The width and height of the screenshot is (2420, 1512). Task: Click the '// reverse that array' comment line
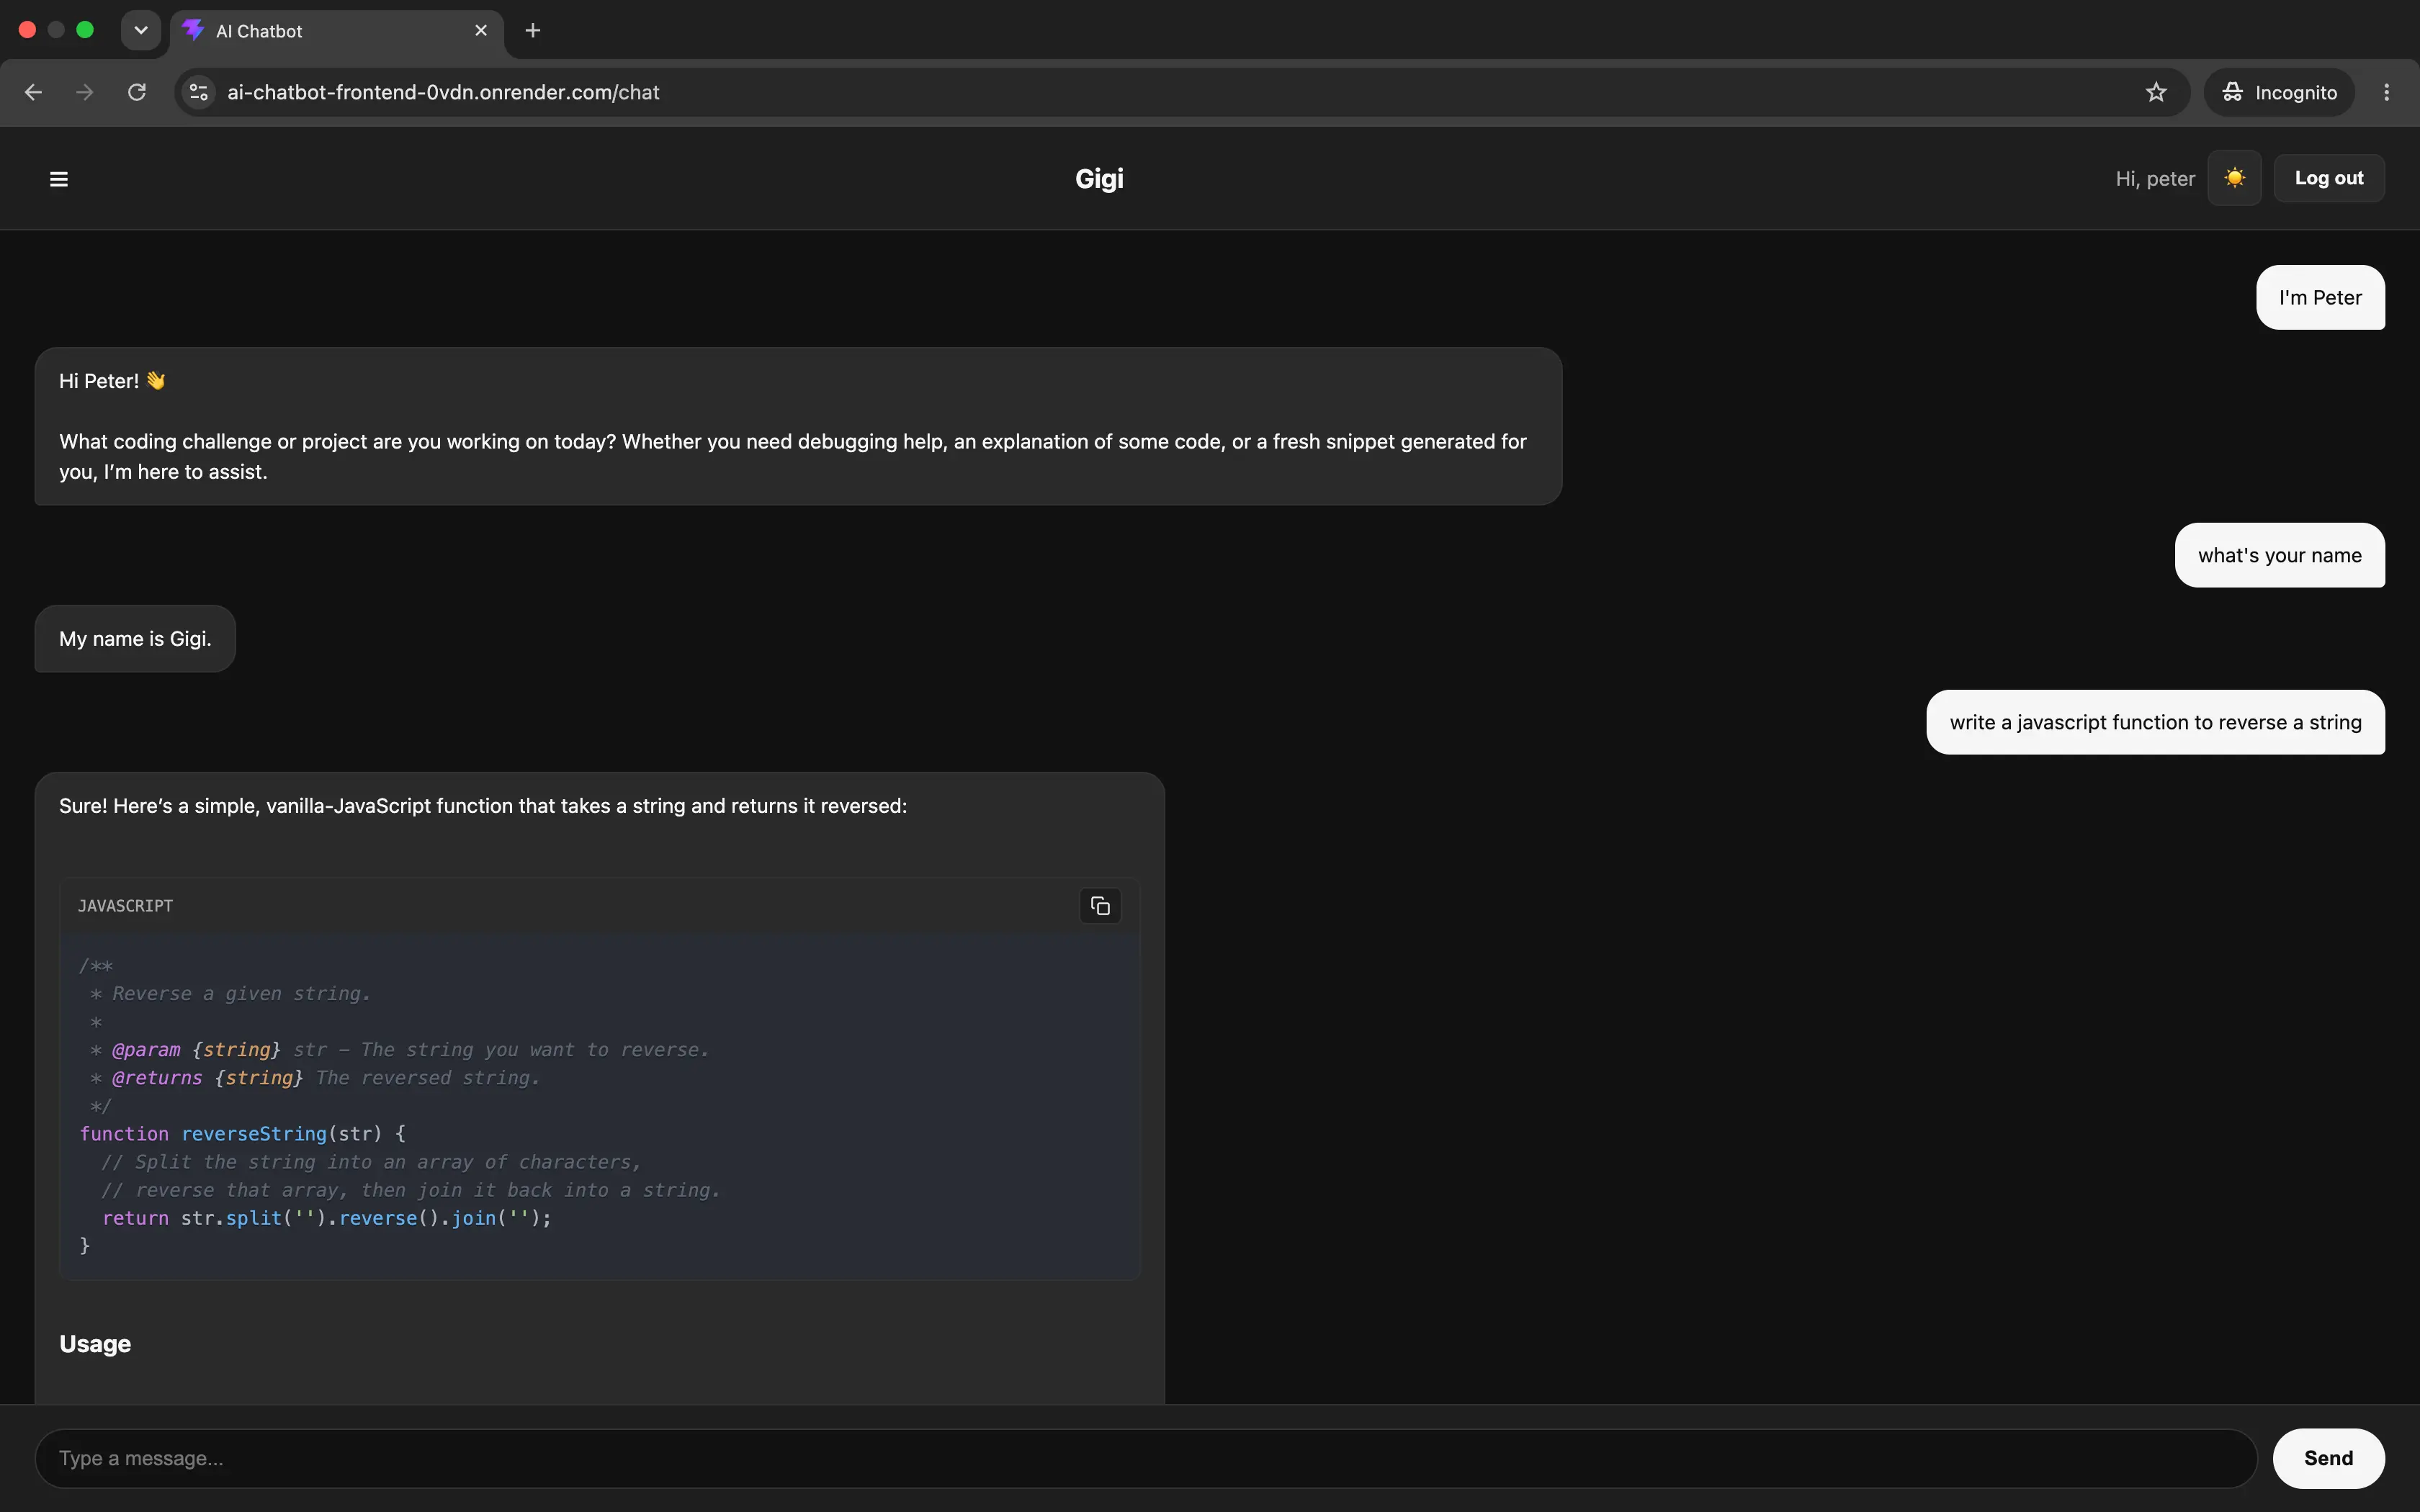(411, 1190)
